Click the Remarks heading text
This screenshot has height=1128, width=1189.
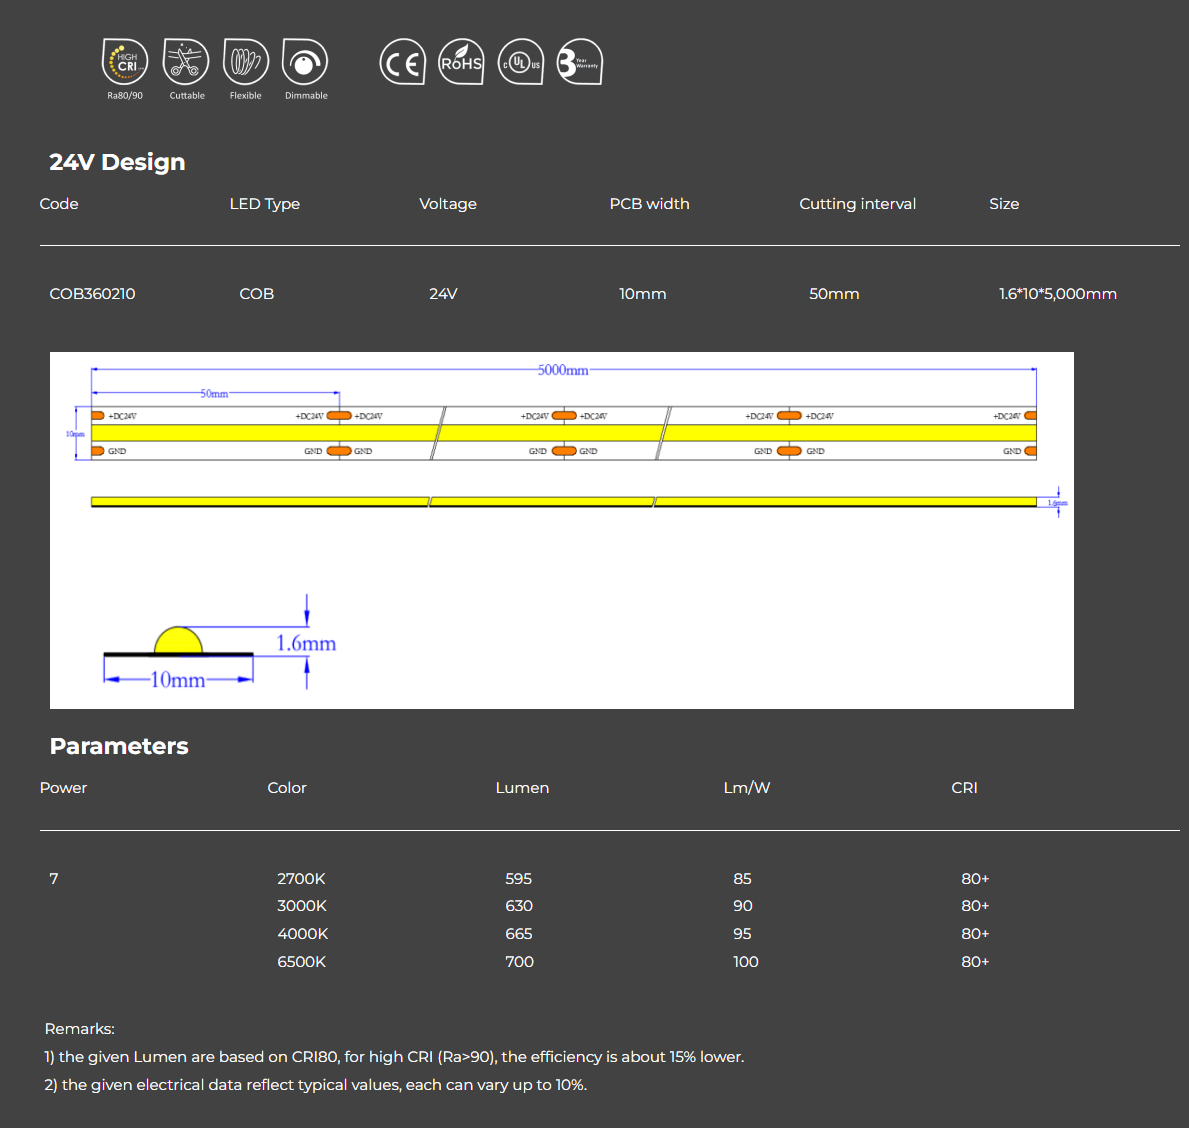[x=79, y=1028]
